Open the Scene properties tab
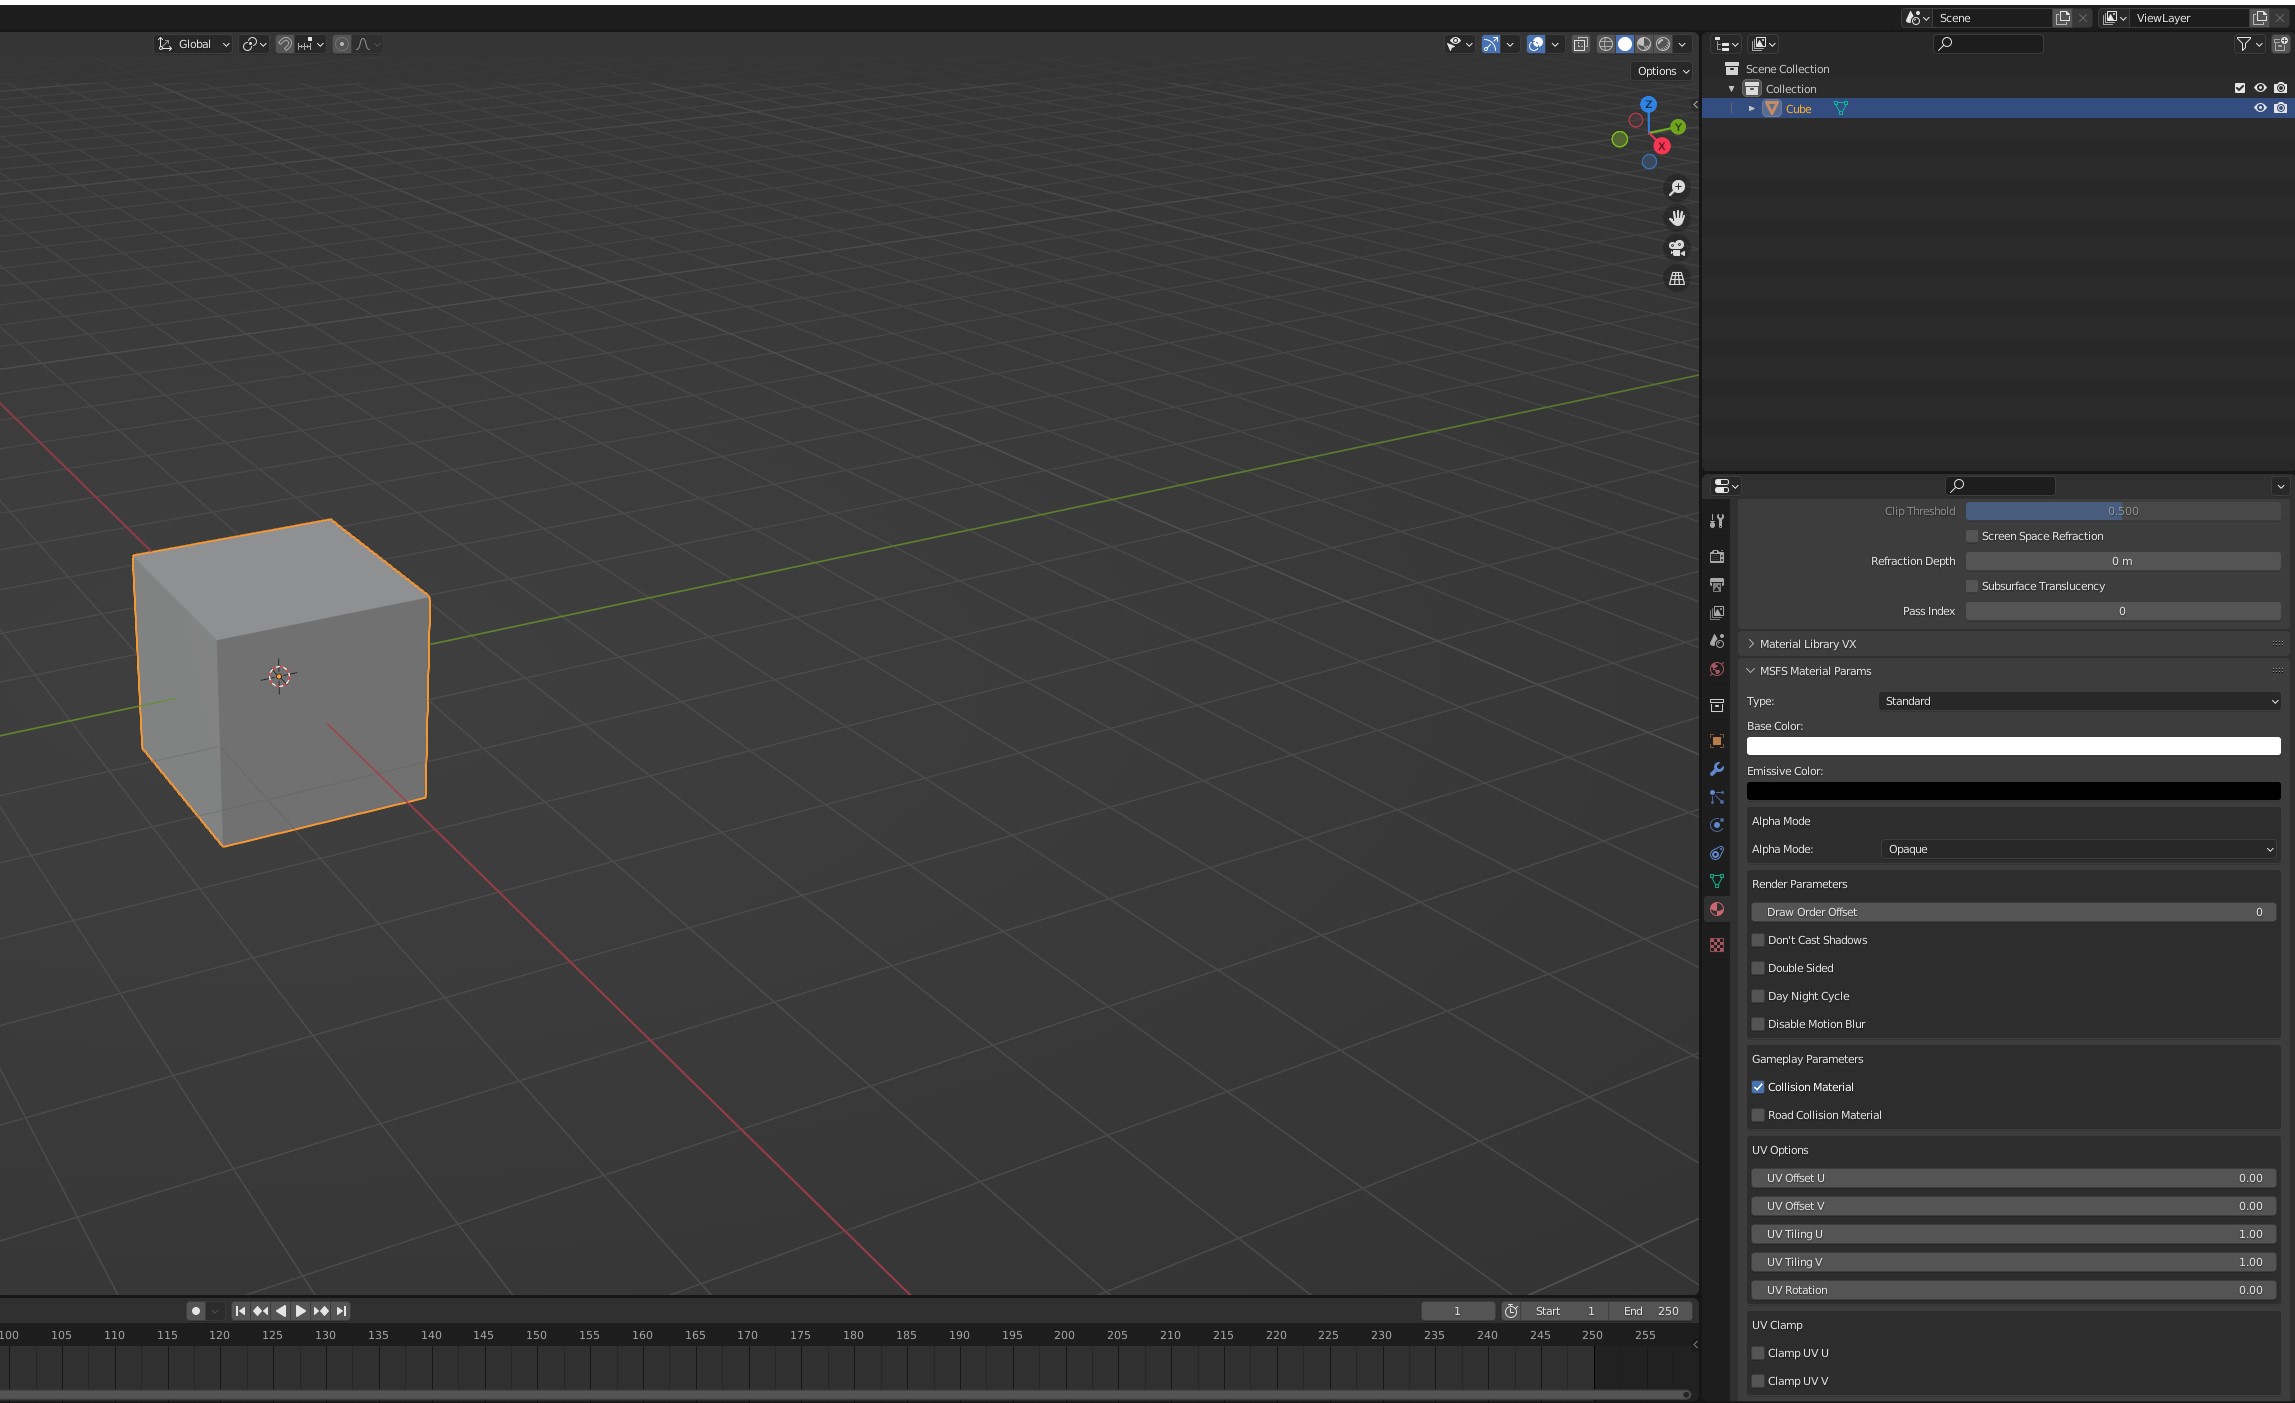The width and height of the screenshot is (2295, 1403). pyautogui.click(x=1717, y=641)
